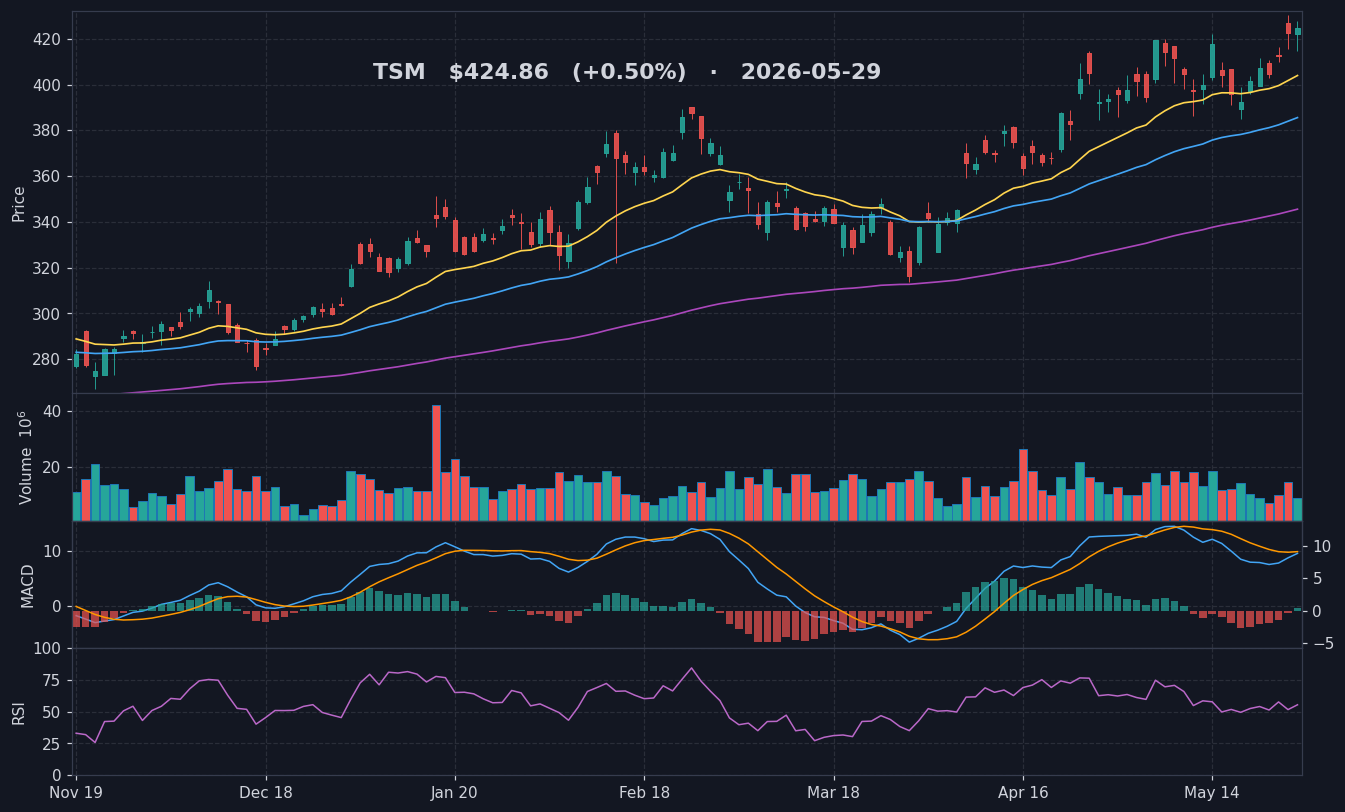Click the 400 price axis tick
The height and width of the screenshot is (812, 1345).
click(x=47, y=85)
